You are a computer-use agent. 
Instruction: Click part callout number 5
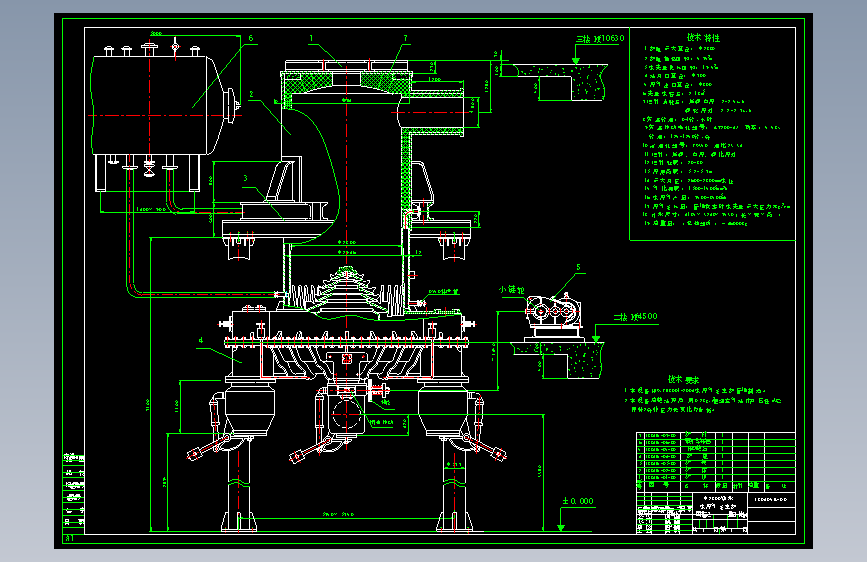[578, 267]
